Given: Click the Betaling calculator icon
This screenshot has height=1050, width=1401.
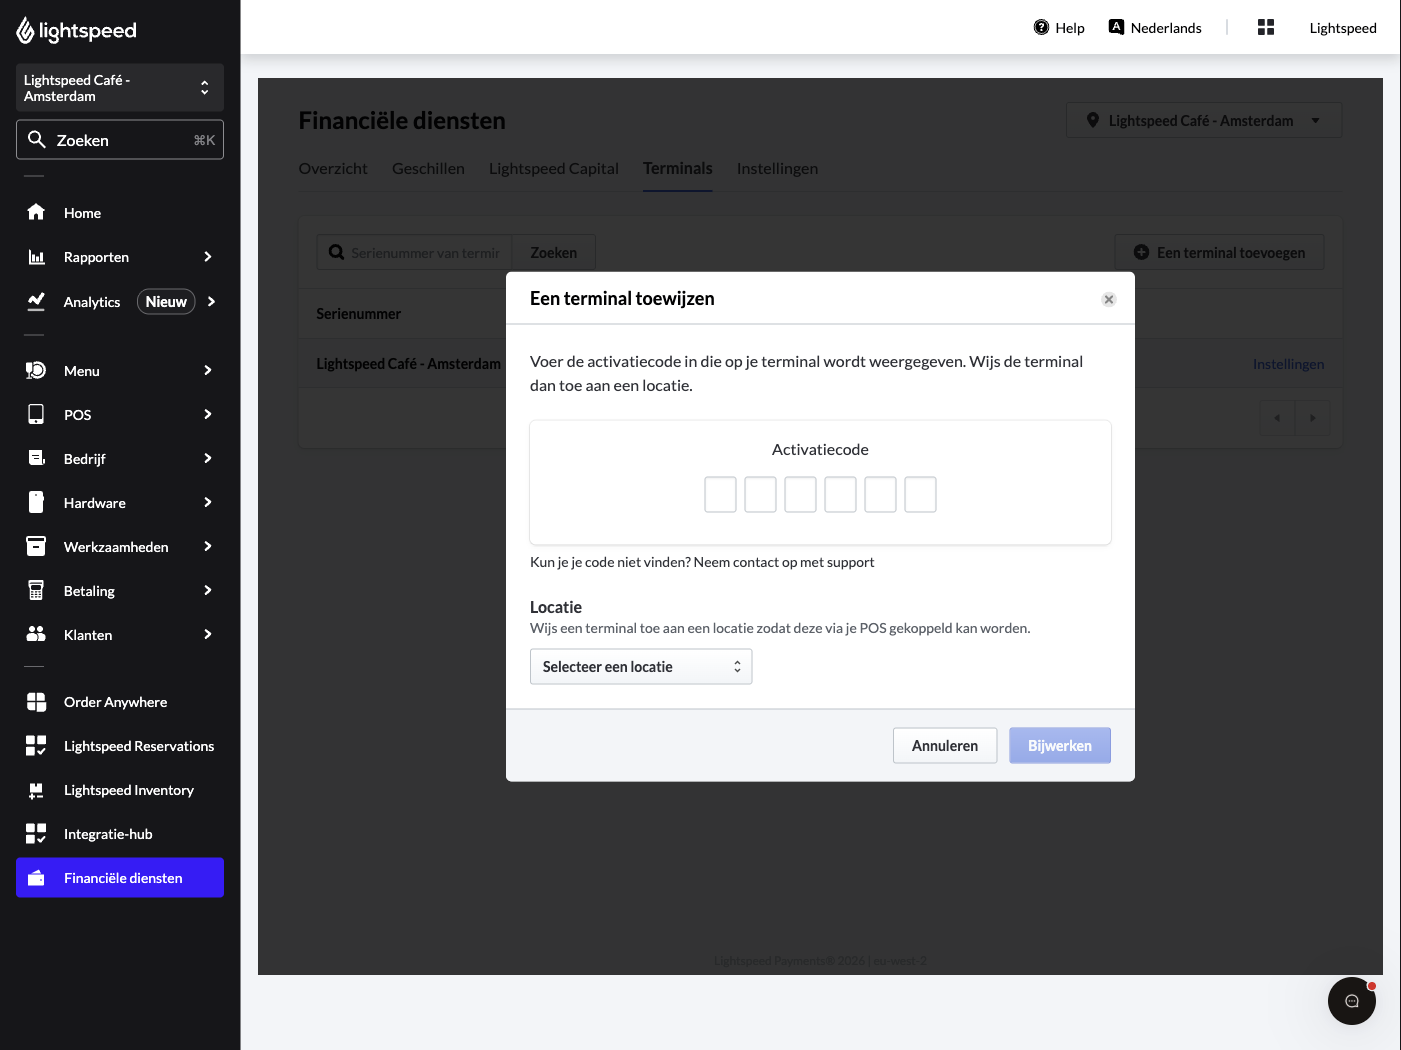Looking at the screenshot, I should pyautogui.click(x=36, y=590).
